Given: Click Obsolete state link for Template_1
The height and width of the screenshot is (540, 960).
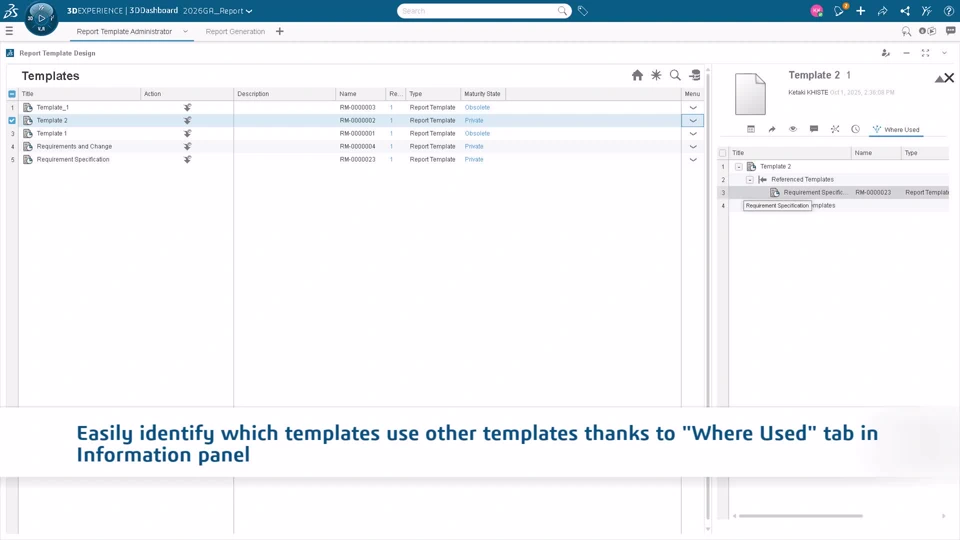Looking at the screenshot, I should tap(477, 107).
